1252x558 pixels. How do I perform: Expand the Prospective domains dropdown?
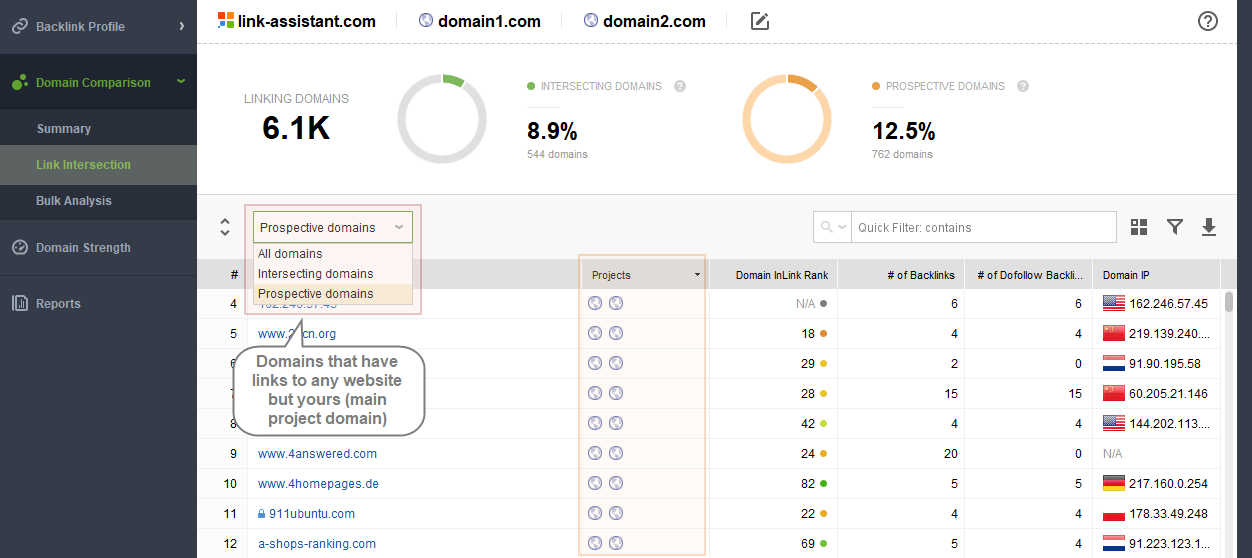[x=332, y=227]
